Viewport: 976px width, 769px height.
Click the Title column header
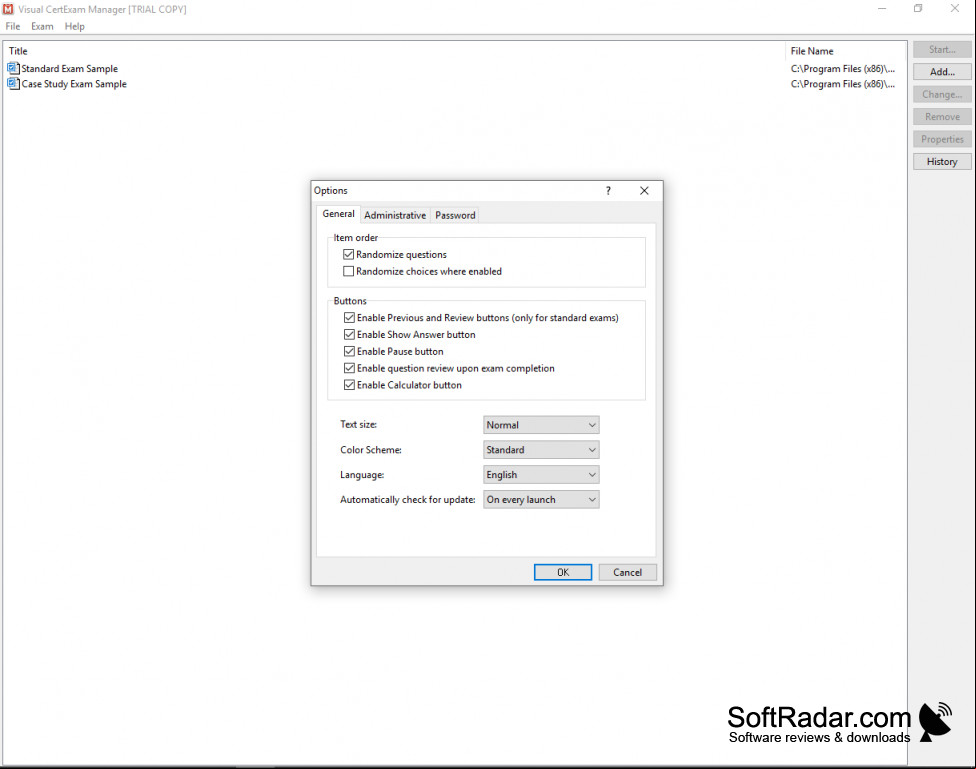395,51
